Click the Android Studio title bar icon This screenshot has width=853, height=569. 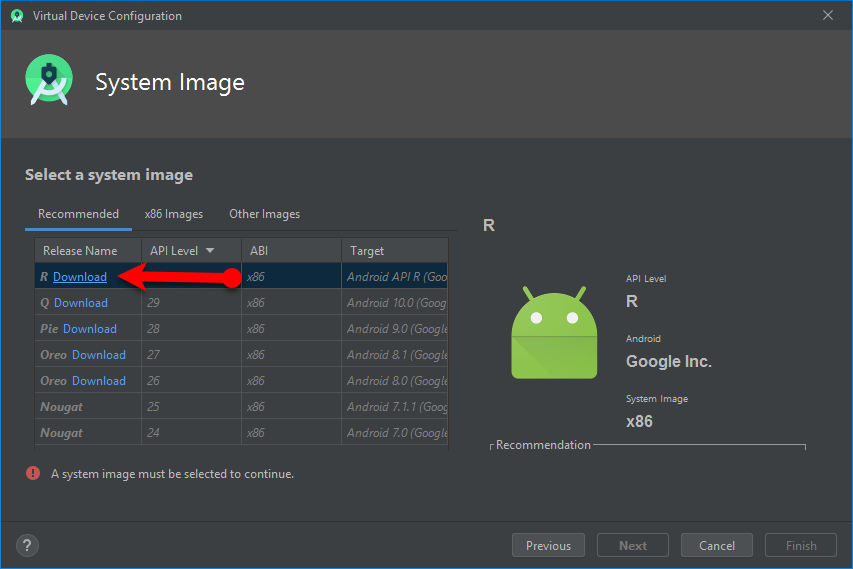coord(16,16)
